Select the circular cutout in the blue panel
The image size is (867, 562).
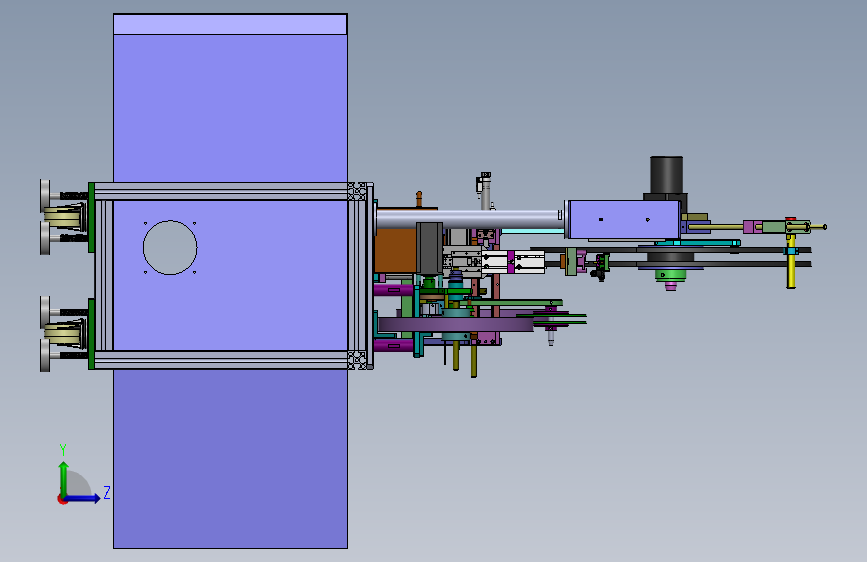coord(170,247)
